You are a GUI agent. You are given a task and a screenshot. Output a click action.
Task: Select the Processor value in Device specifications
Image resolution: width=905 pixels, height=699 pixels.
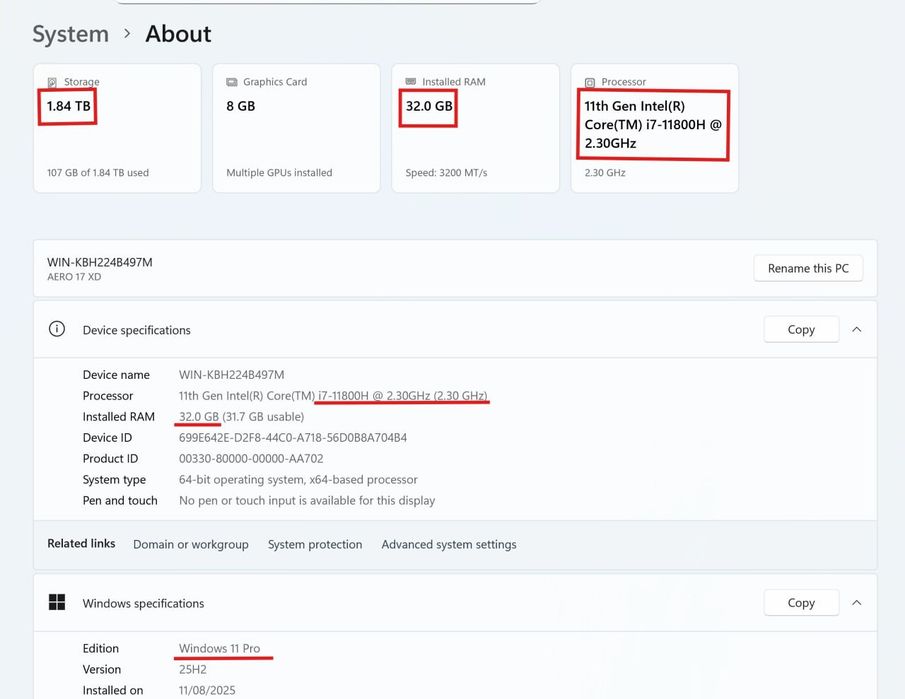coord(333,396)
